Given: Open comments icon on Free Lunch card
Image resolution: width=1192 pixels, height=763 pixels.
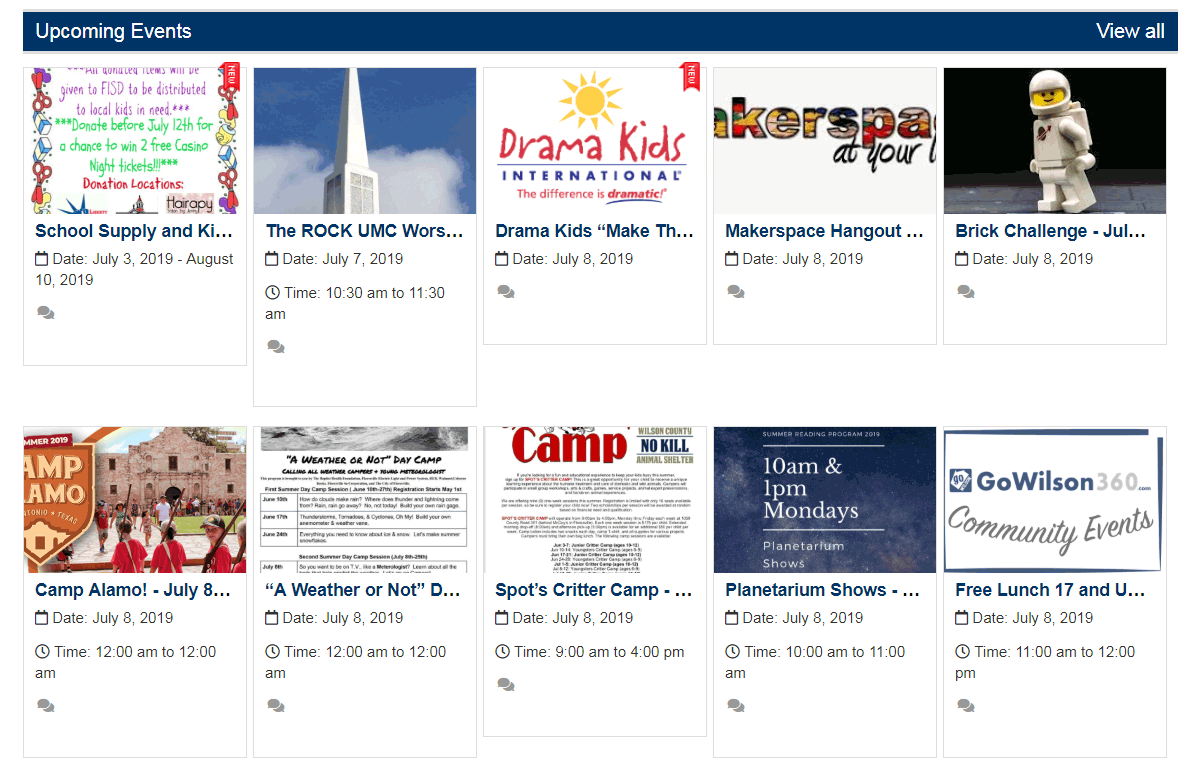Looking at the screenshot, I should [x=966, y=706].
